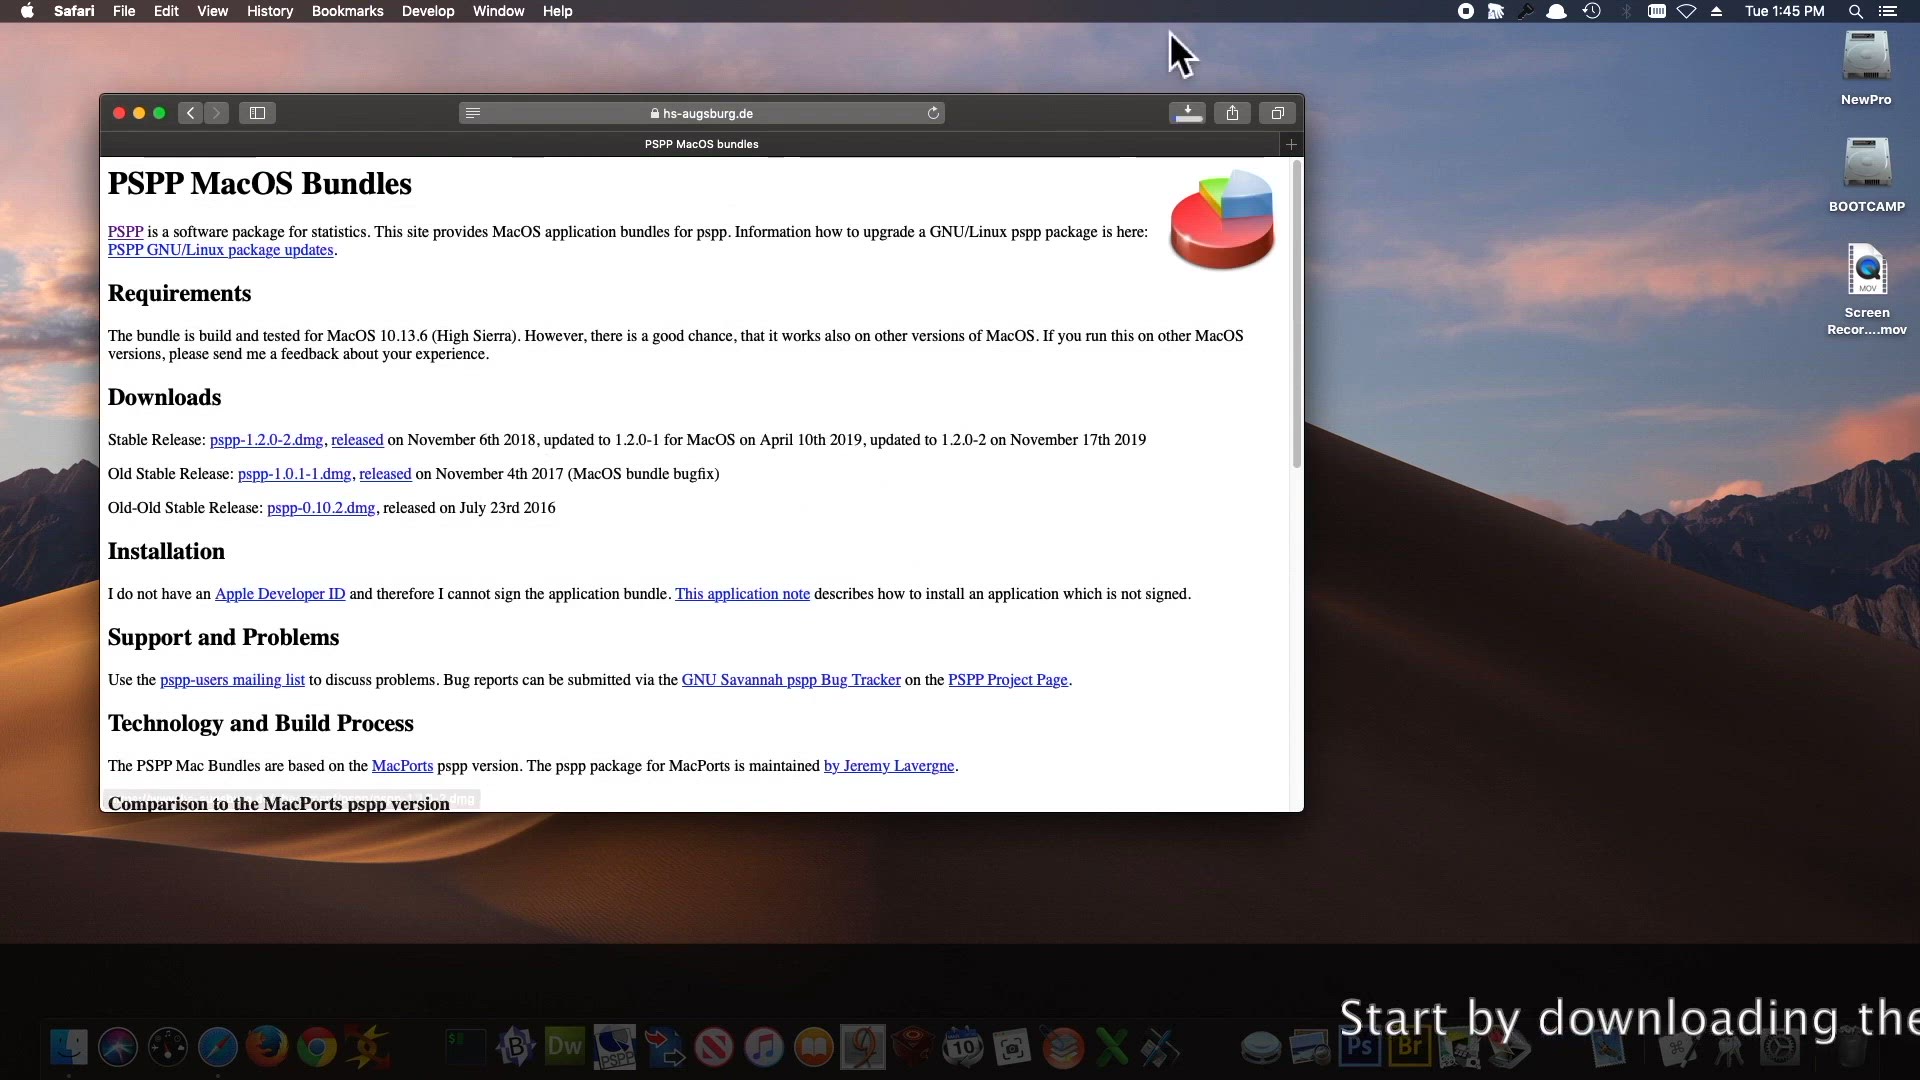Download pspp-1.0.1-1.dmg old stable release
Image resolution: width=1920 pixels, height=1080 pixels.
click(294, 474)
